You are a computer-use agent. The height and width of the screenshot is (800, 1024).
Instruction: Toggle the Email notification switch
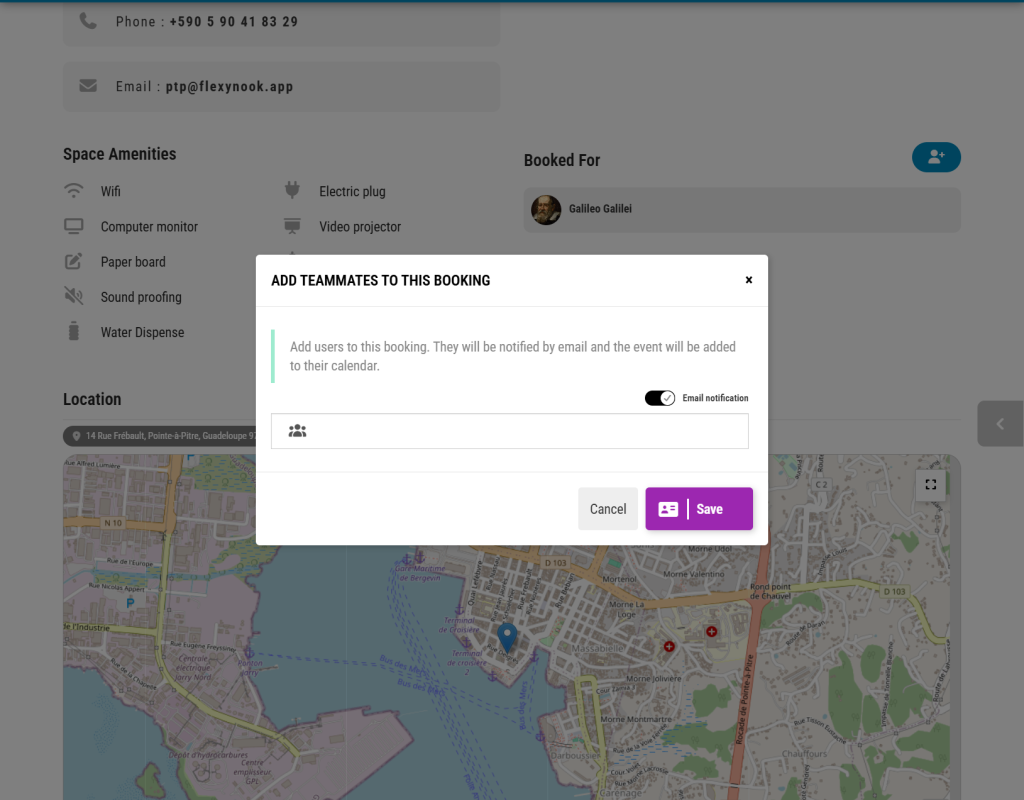coord(660,398)
